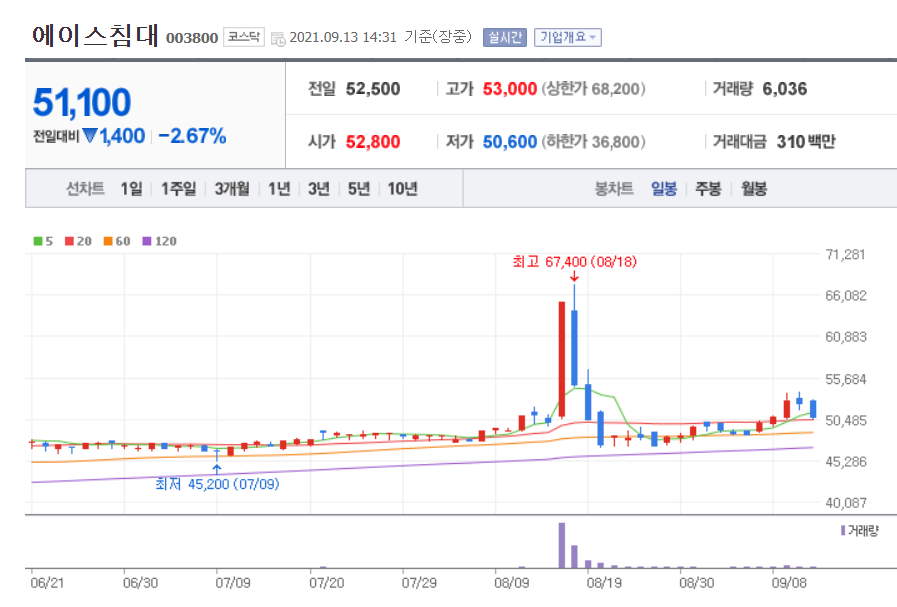The width and height of the screenshot is (897, 607).
Task: Click the 거래대금 value 310 백만
Action: pos(805,142)
